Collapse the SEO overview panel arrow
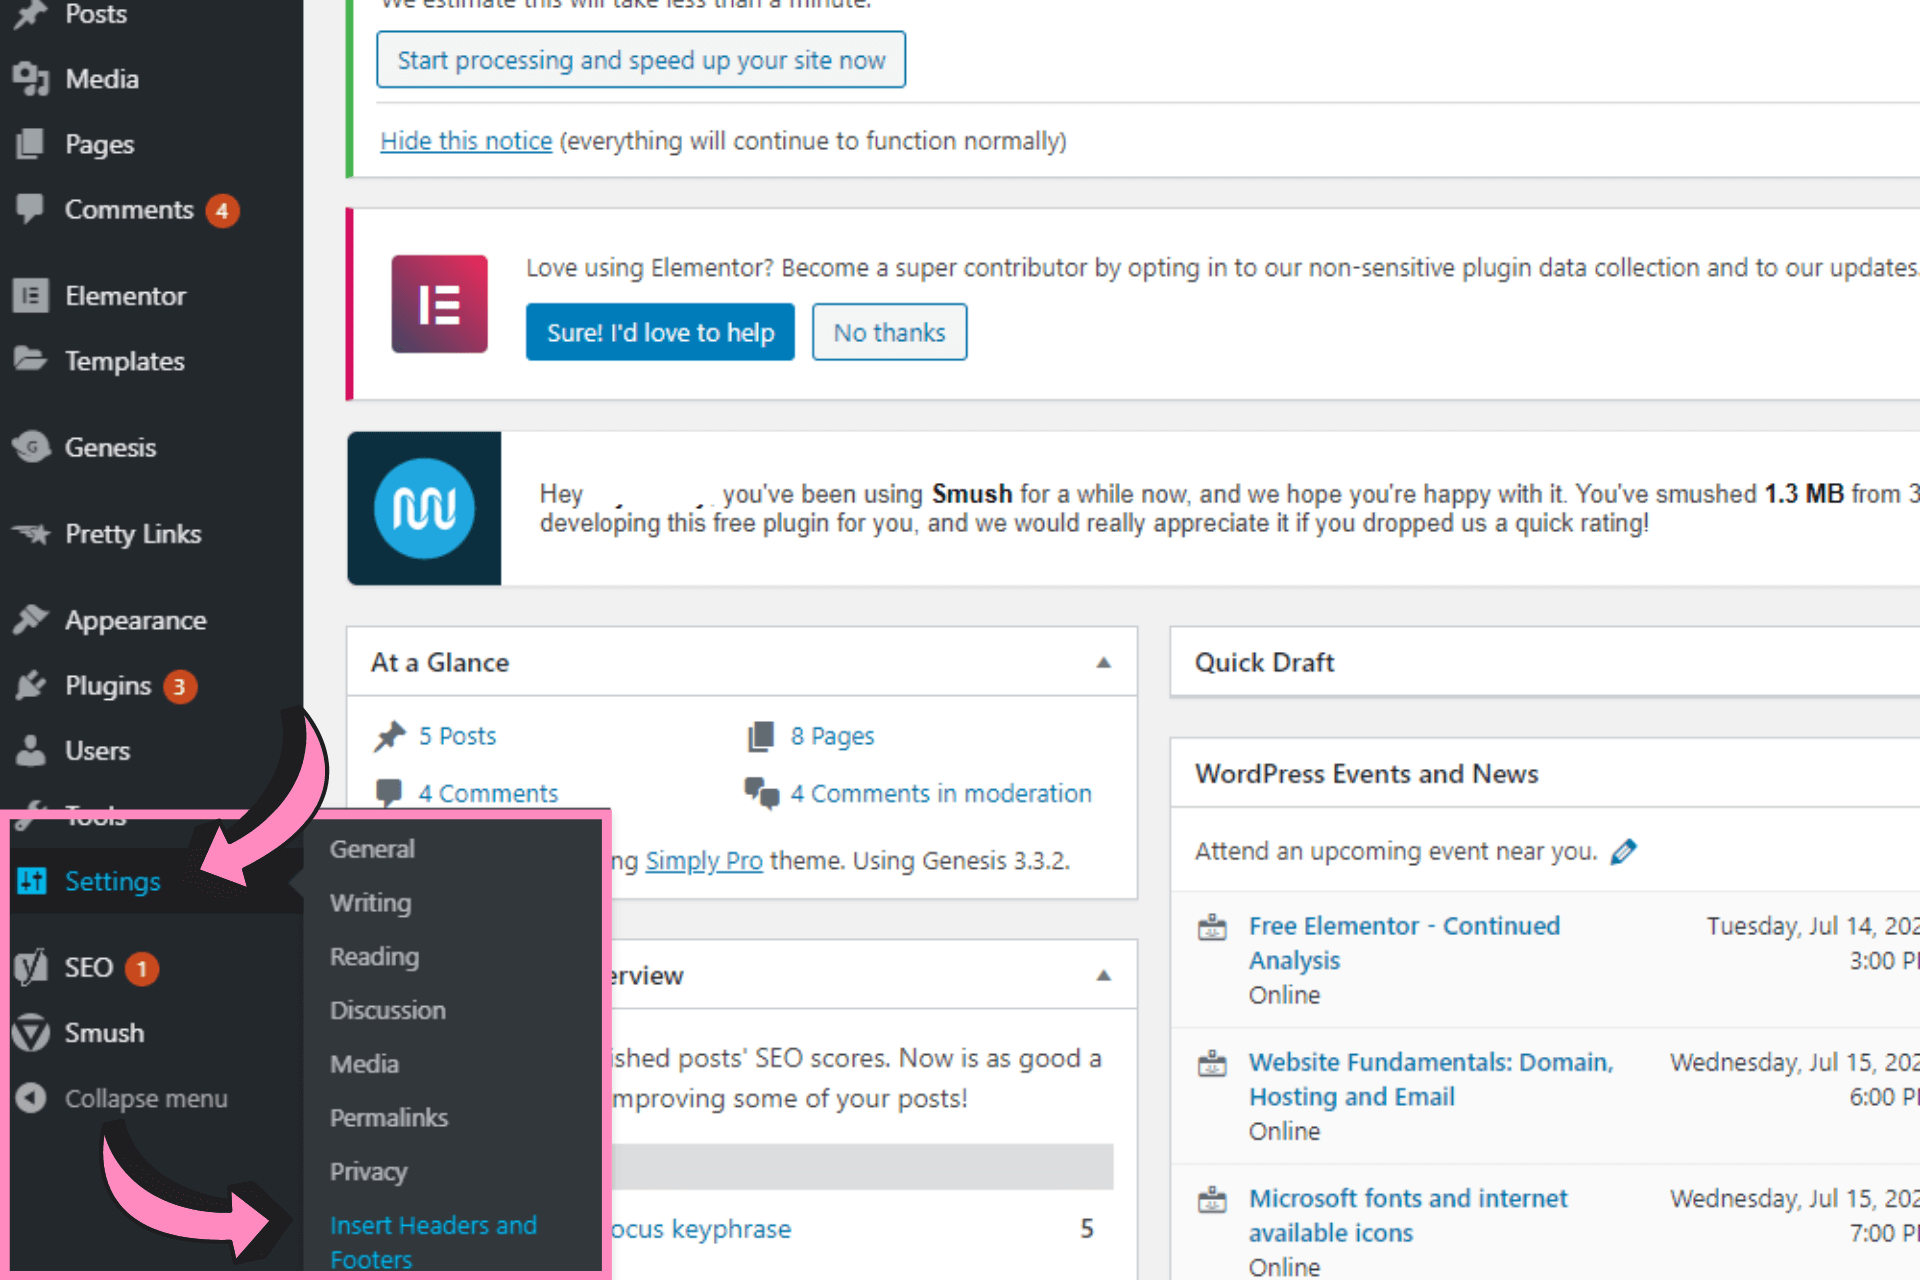Viewport: 1920px width, 1280px height. [1103, 976]
